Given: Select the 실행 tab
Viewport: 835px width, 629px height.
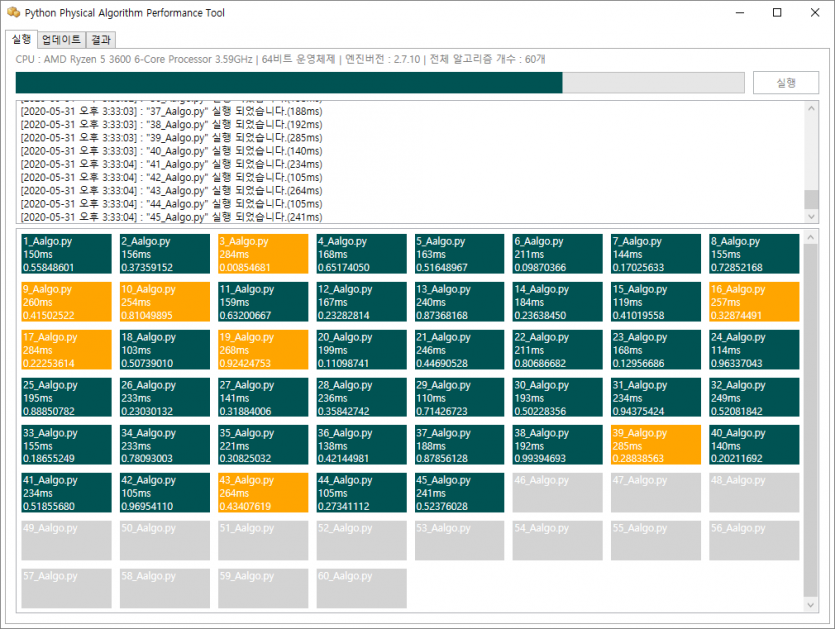Looking at the screenshot, I should point(21,39).
